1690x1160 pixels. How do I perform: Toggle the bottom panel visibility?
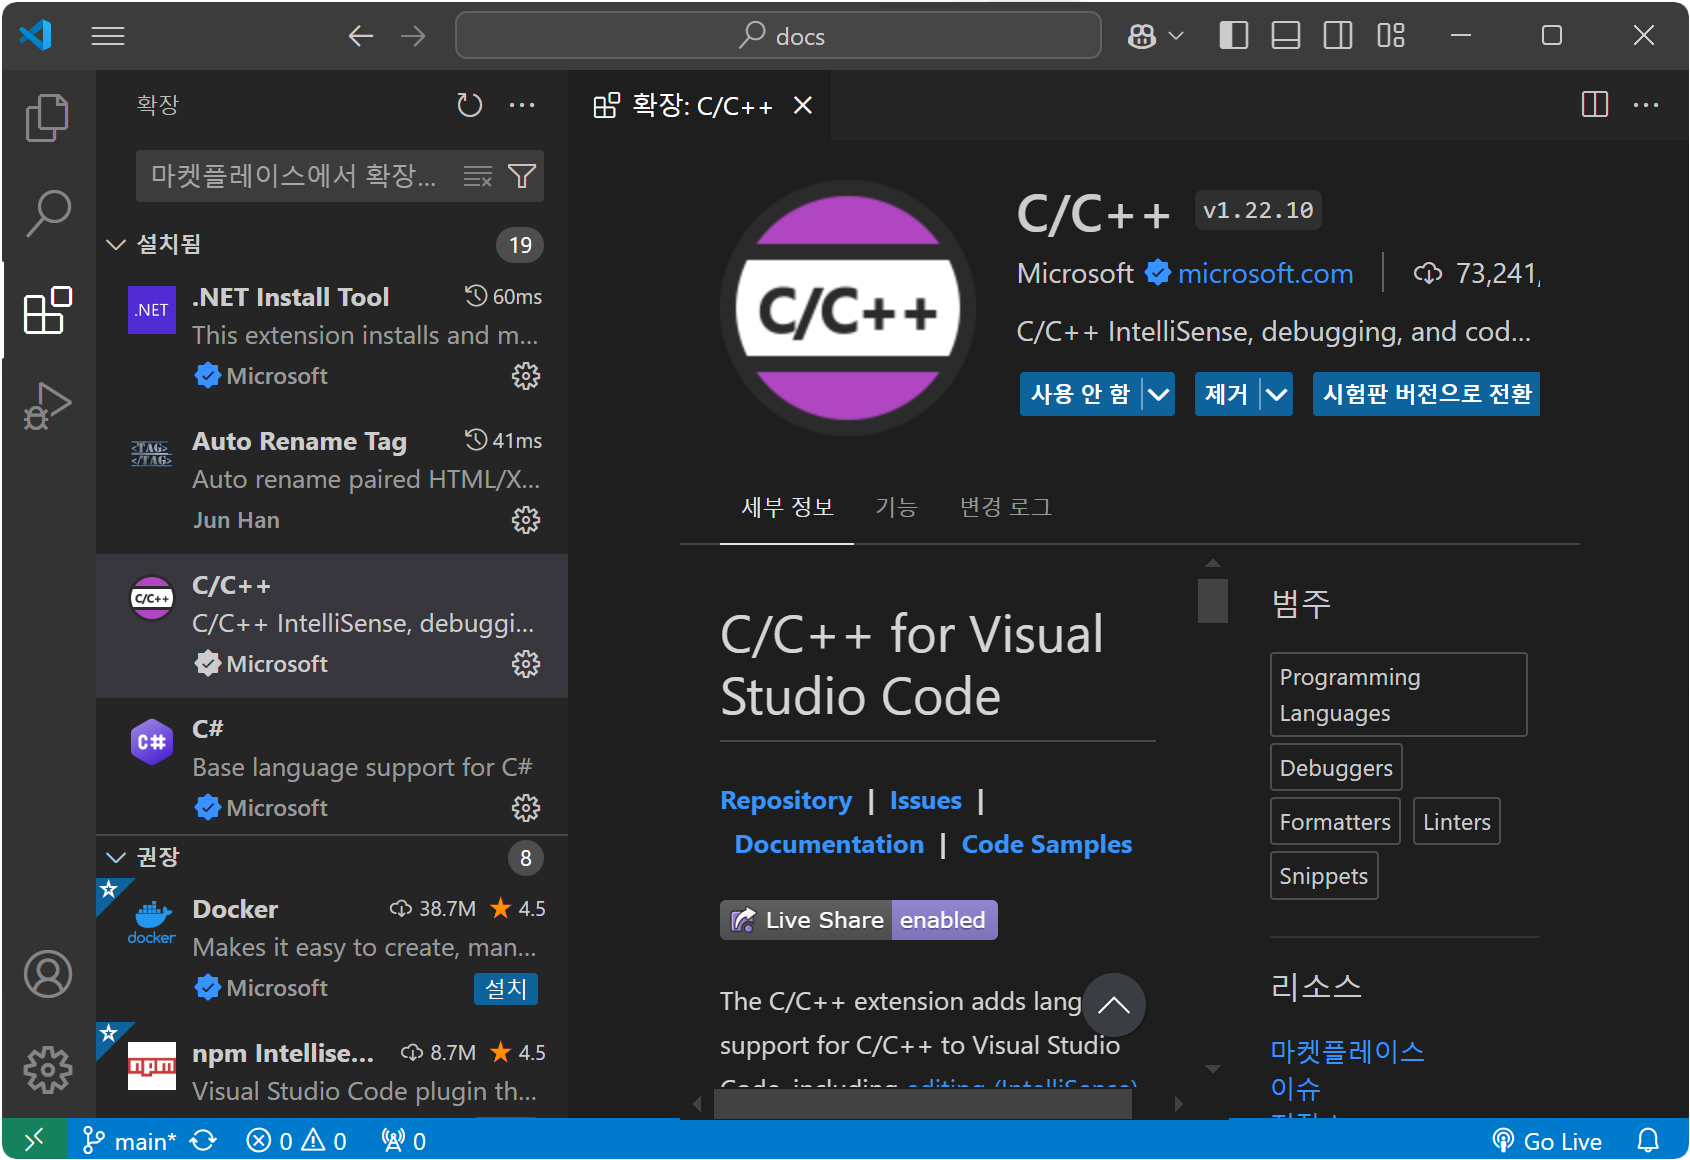pyautogui.click(x=1285, y=36)
